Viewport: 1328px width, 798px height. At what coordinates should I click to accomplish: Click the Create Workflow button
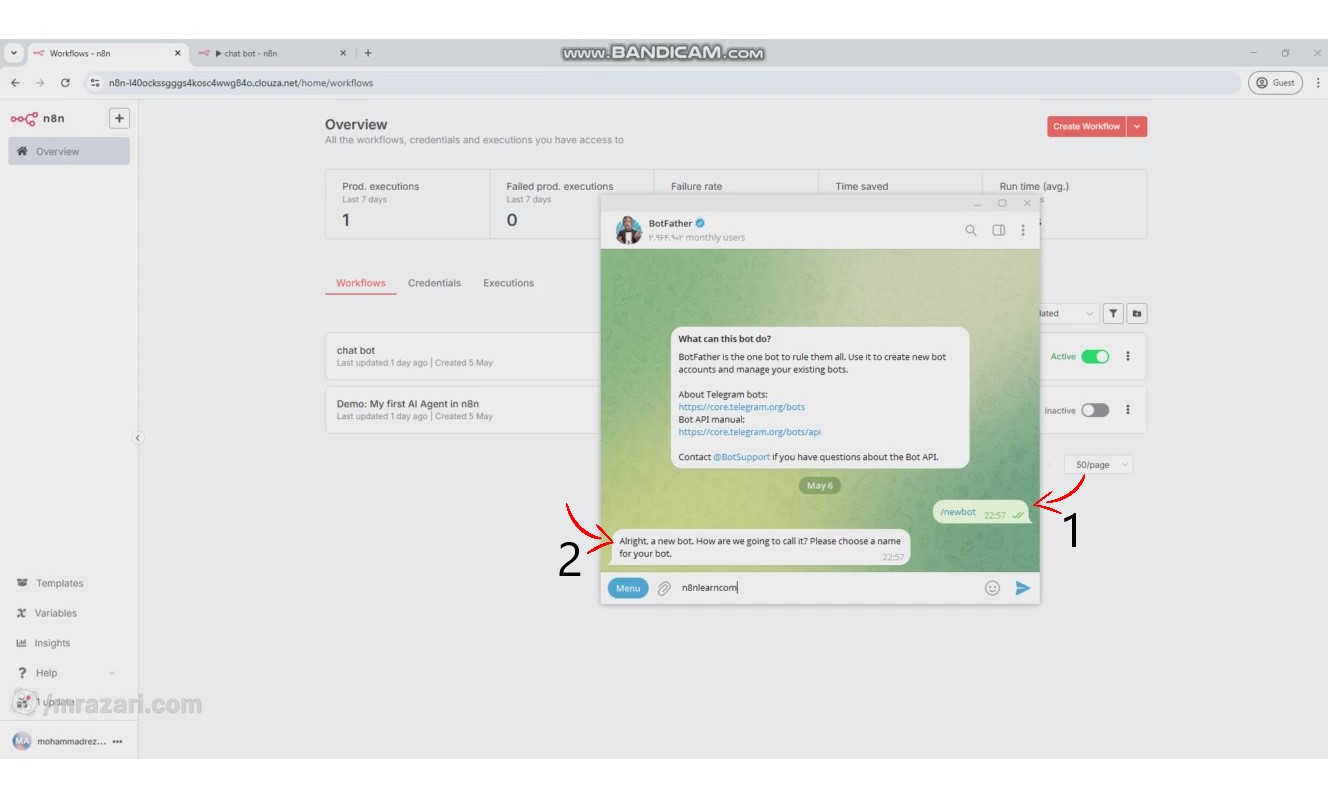(x=1086, y=127)
